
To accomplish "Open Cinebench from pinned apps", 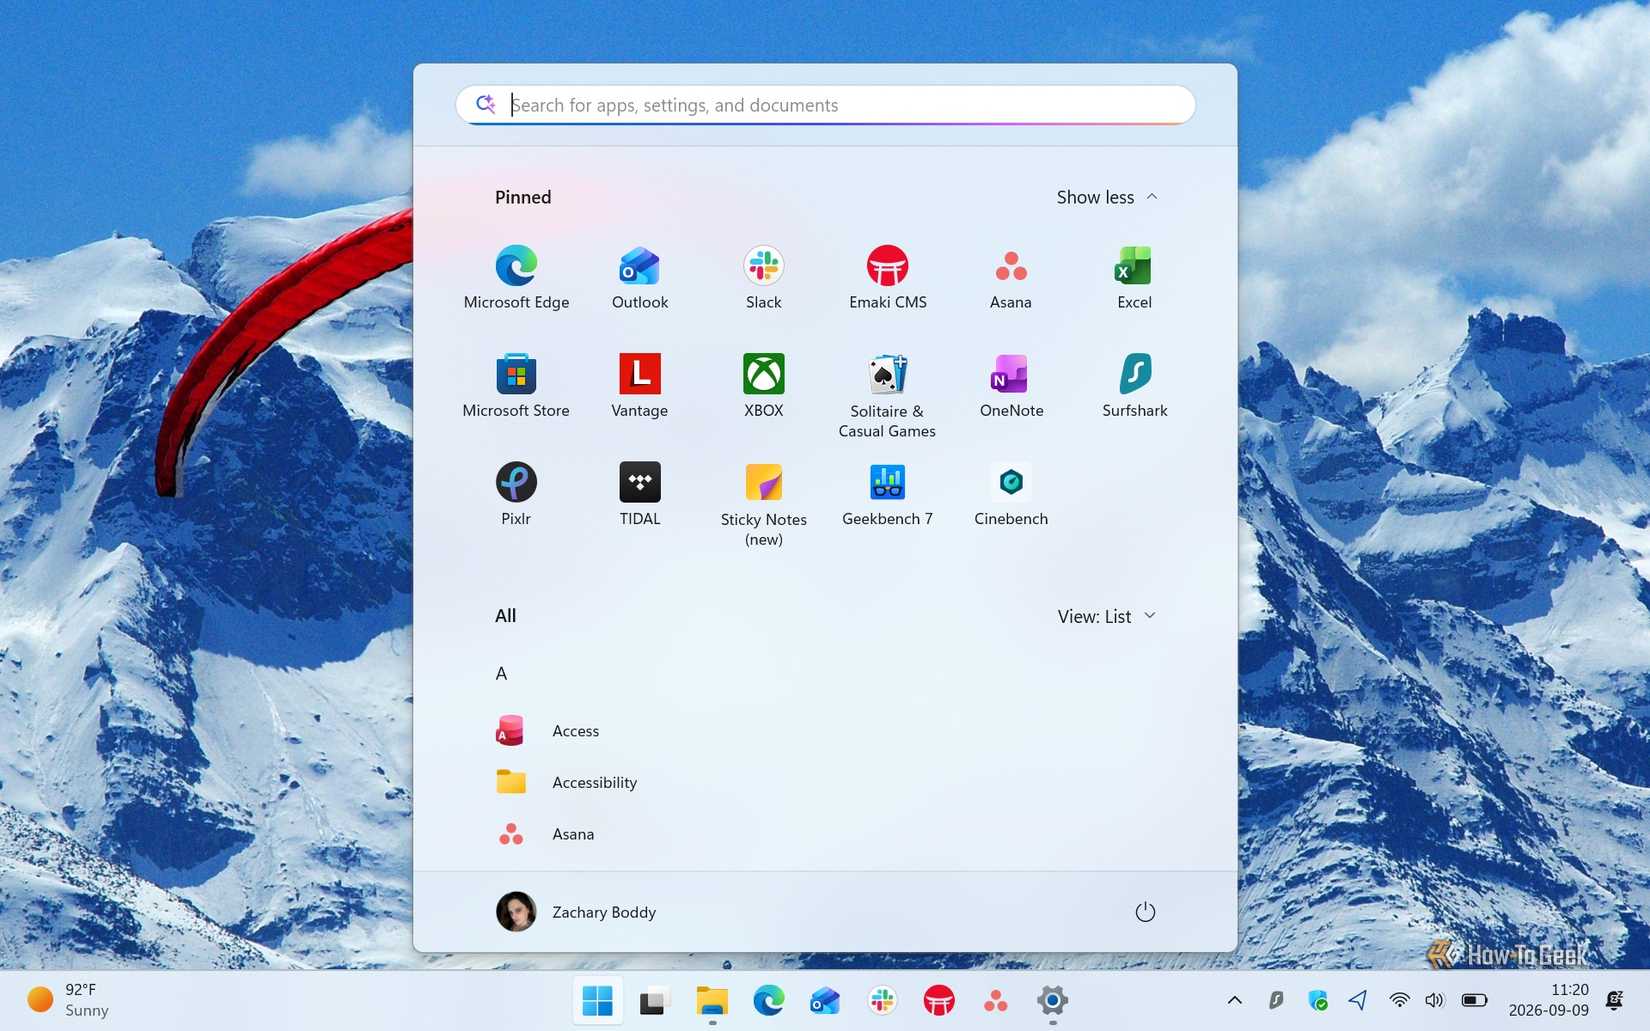I will pyautogui.click(x=1011, y=494).
